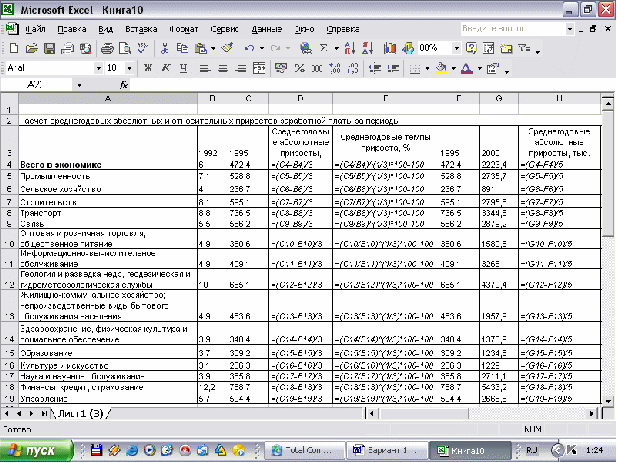Viewport: 617px width, 463px height.
Task: Paste from clipboard
Action: click(201, 48)
